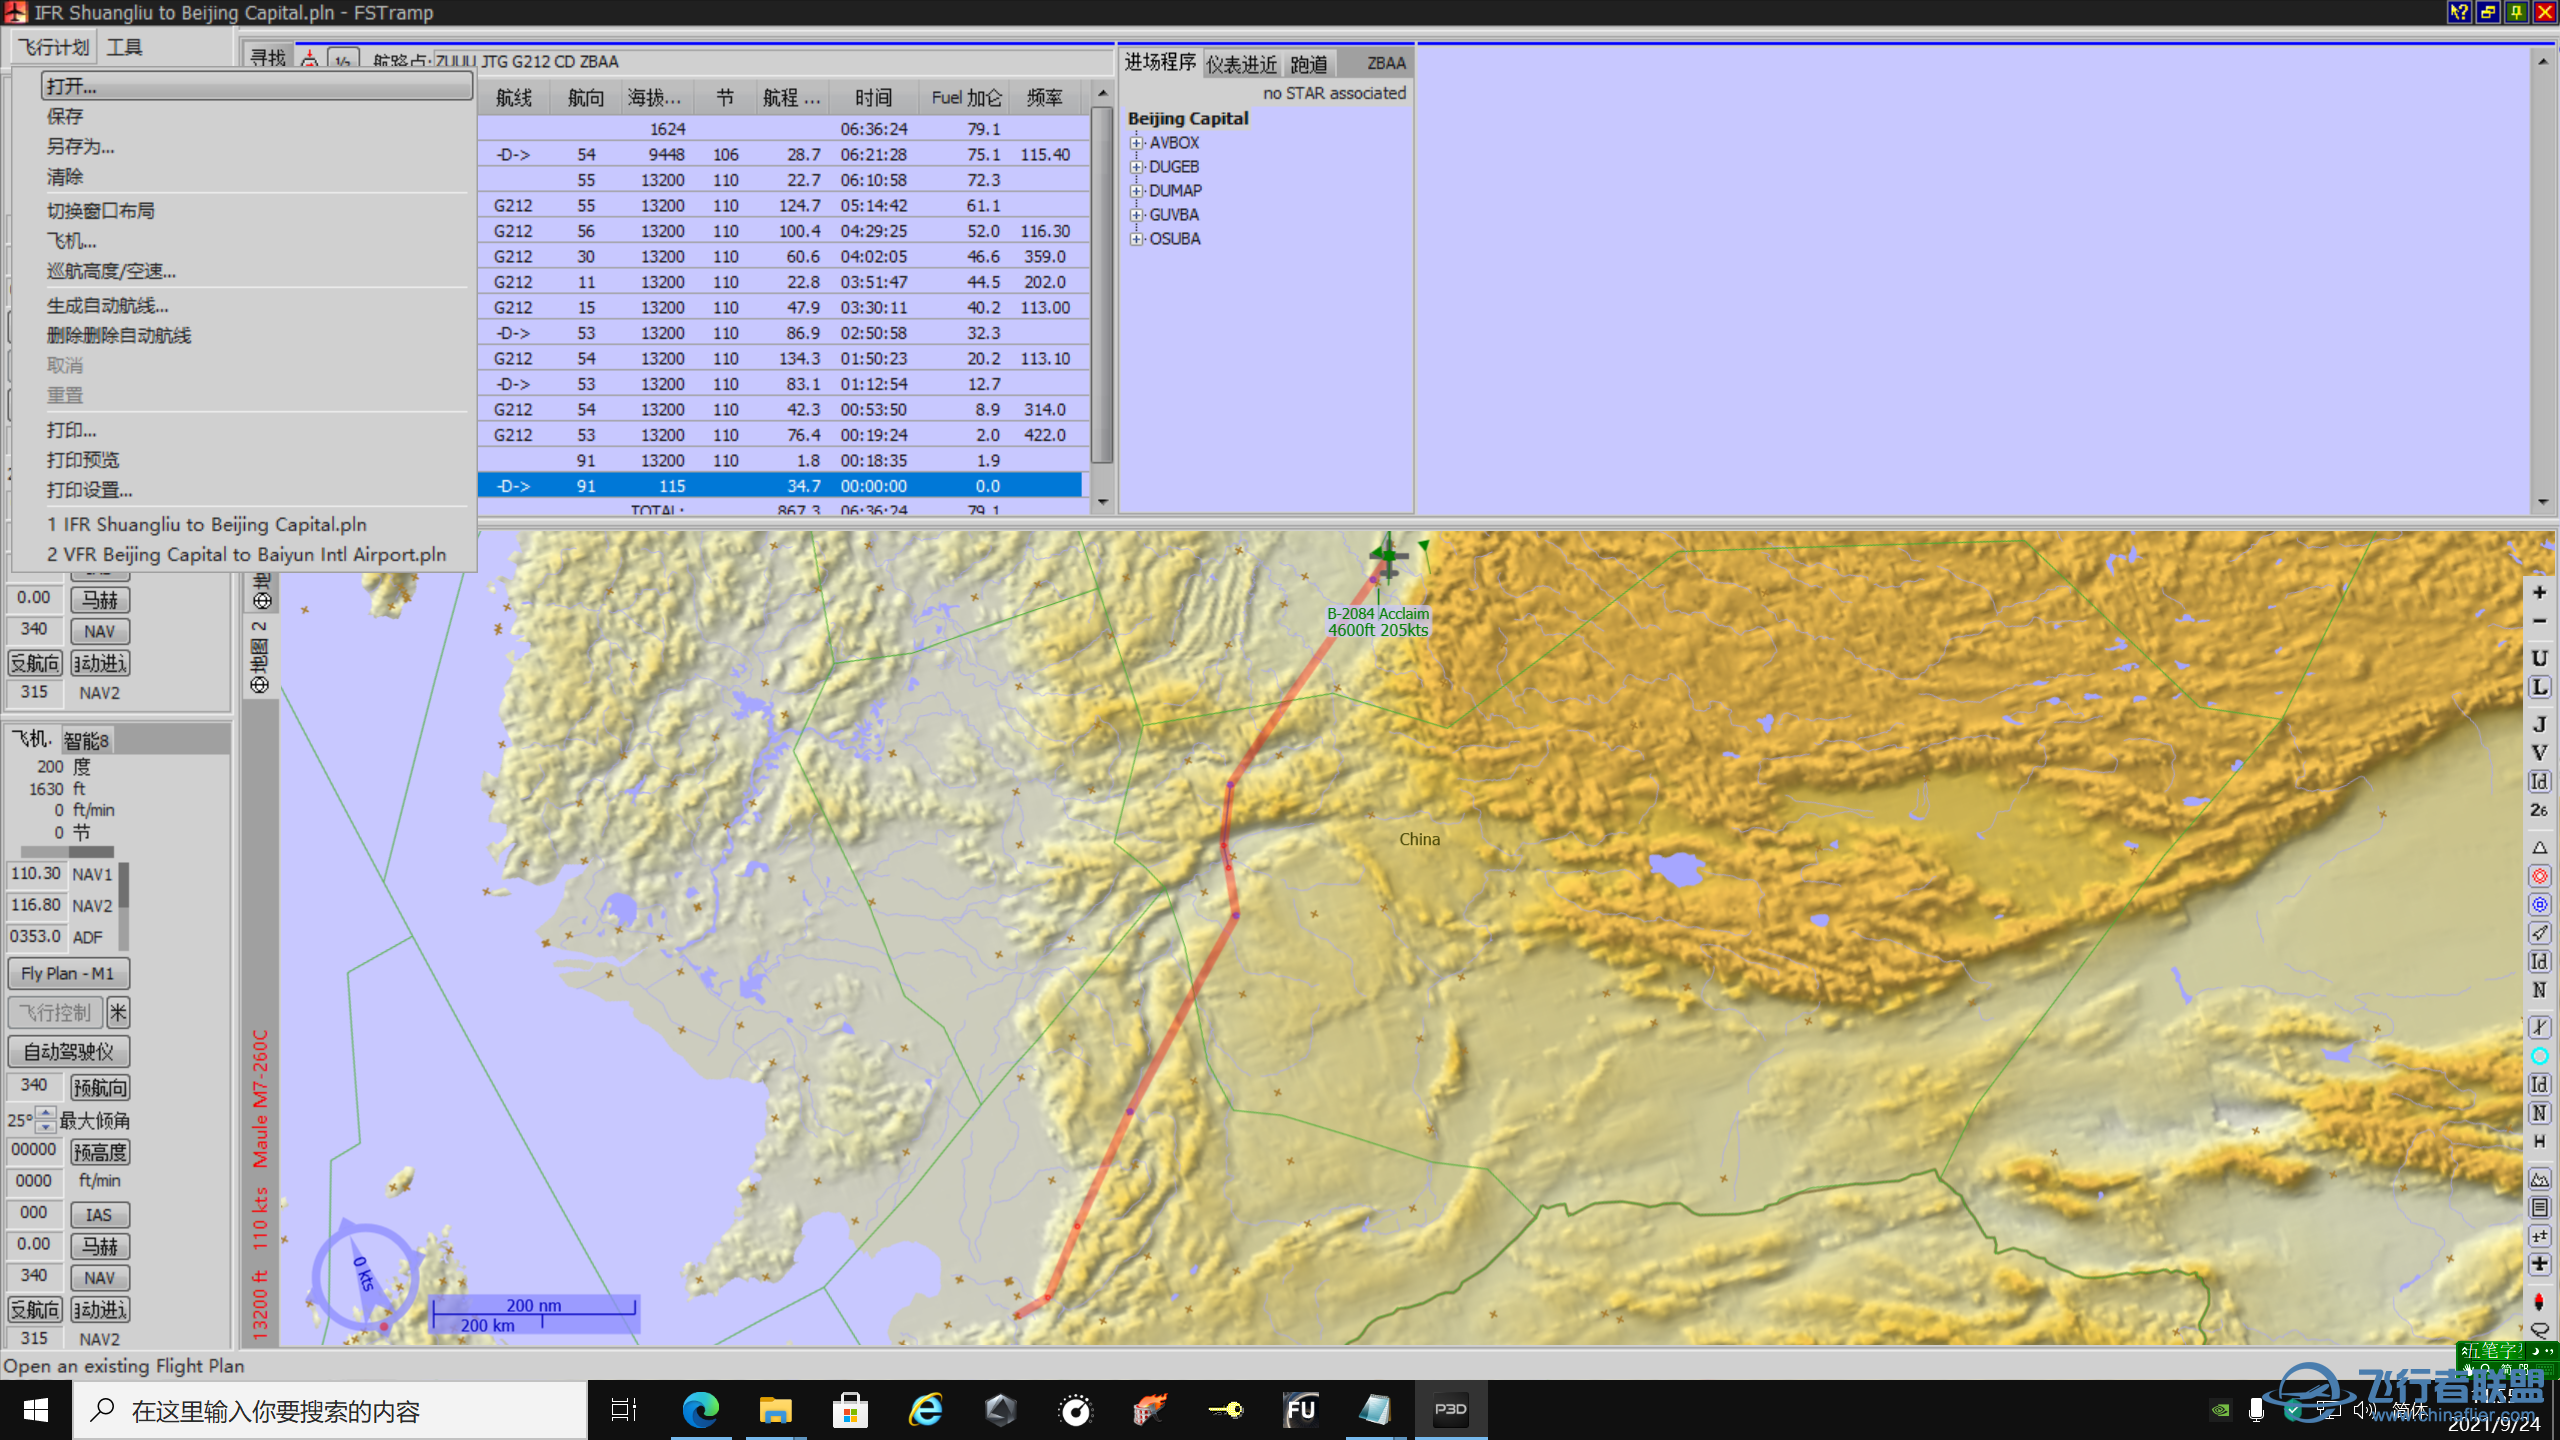Toggle the list document map icon
The height and width of the screenshot is (1440, 2560).
[x=2539, y=1208]
